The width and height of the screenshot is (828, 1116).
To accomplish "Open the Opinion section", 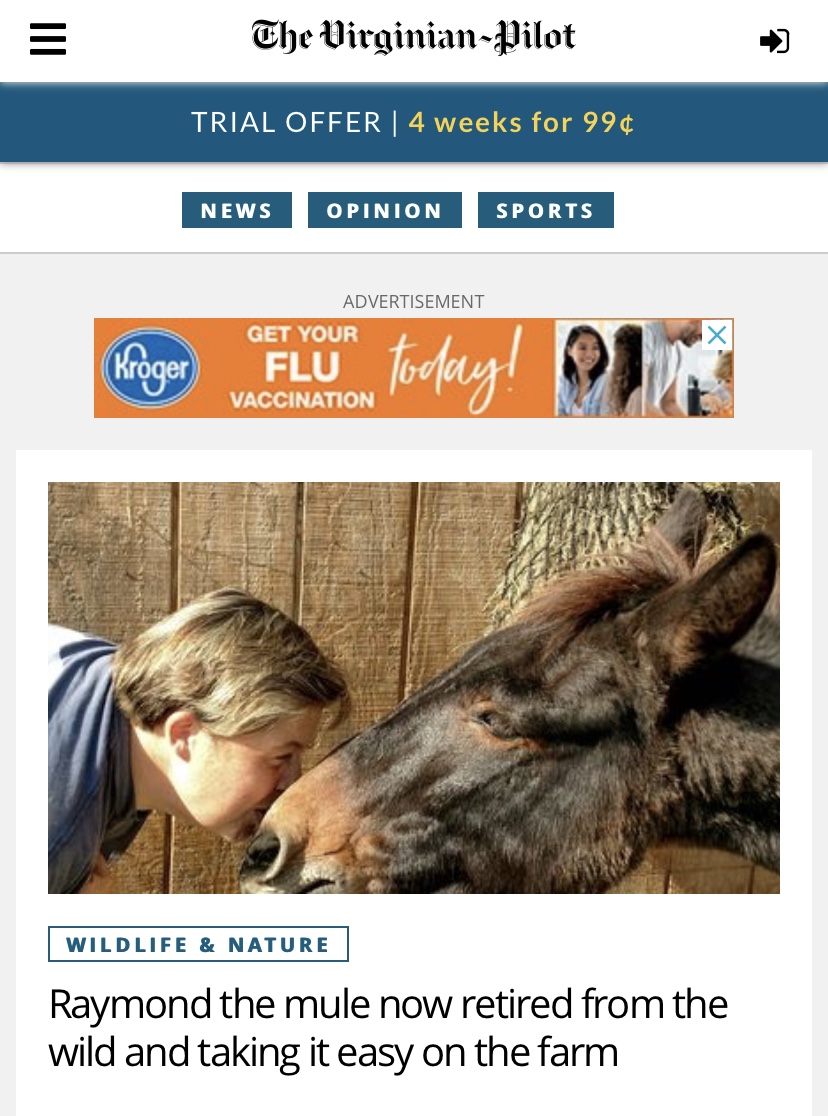I will coord(384,210).
